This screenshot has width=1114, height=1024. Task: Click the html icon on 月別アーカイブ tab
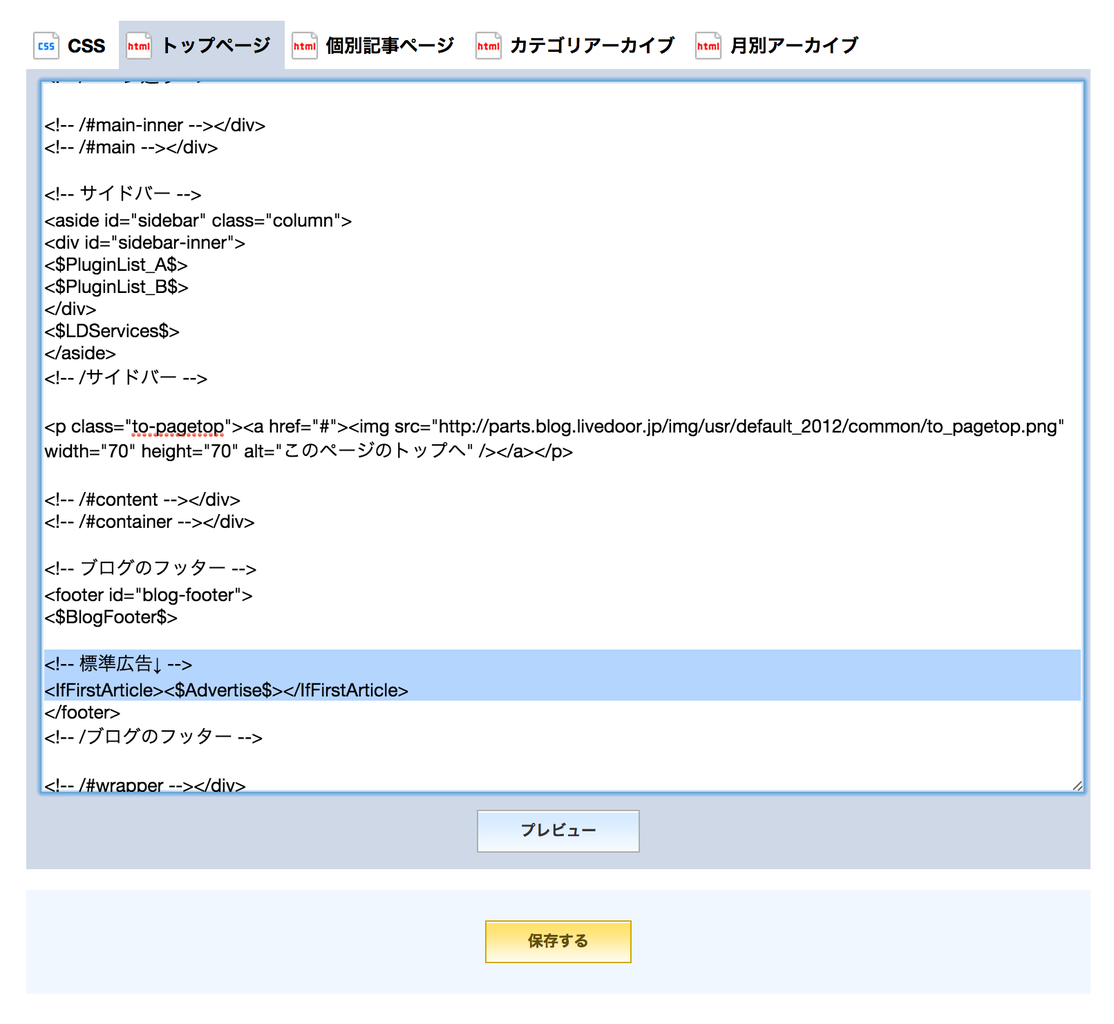(708, 45)
